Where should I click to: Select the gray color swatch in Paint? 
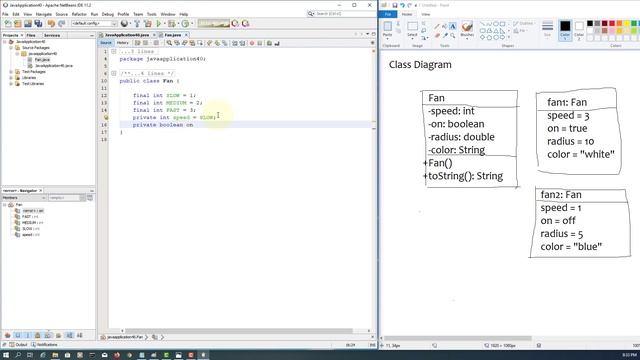(x=597, y=24)
